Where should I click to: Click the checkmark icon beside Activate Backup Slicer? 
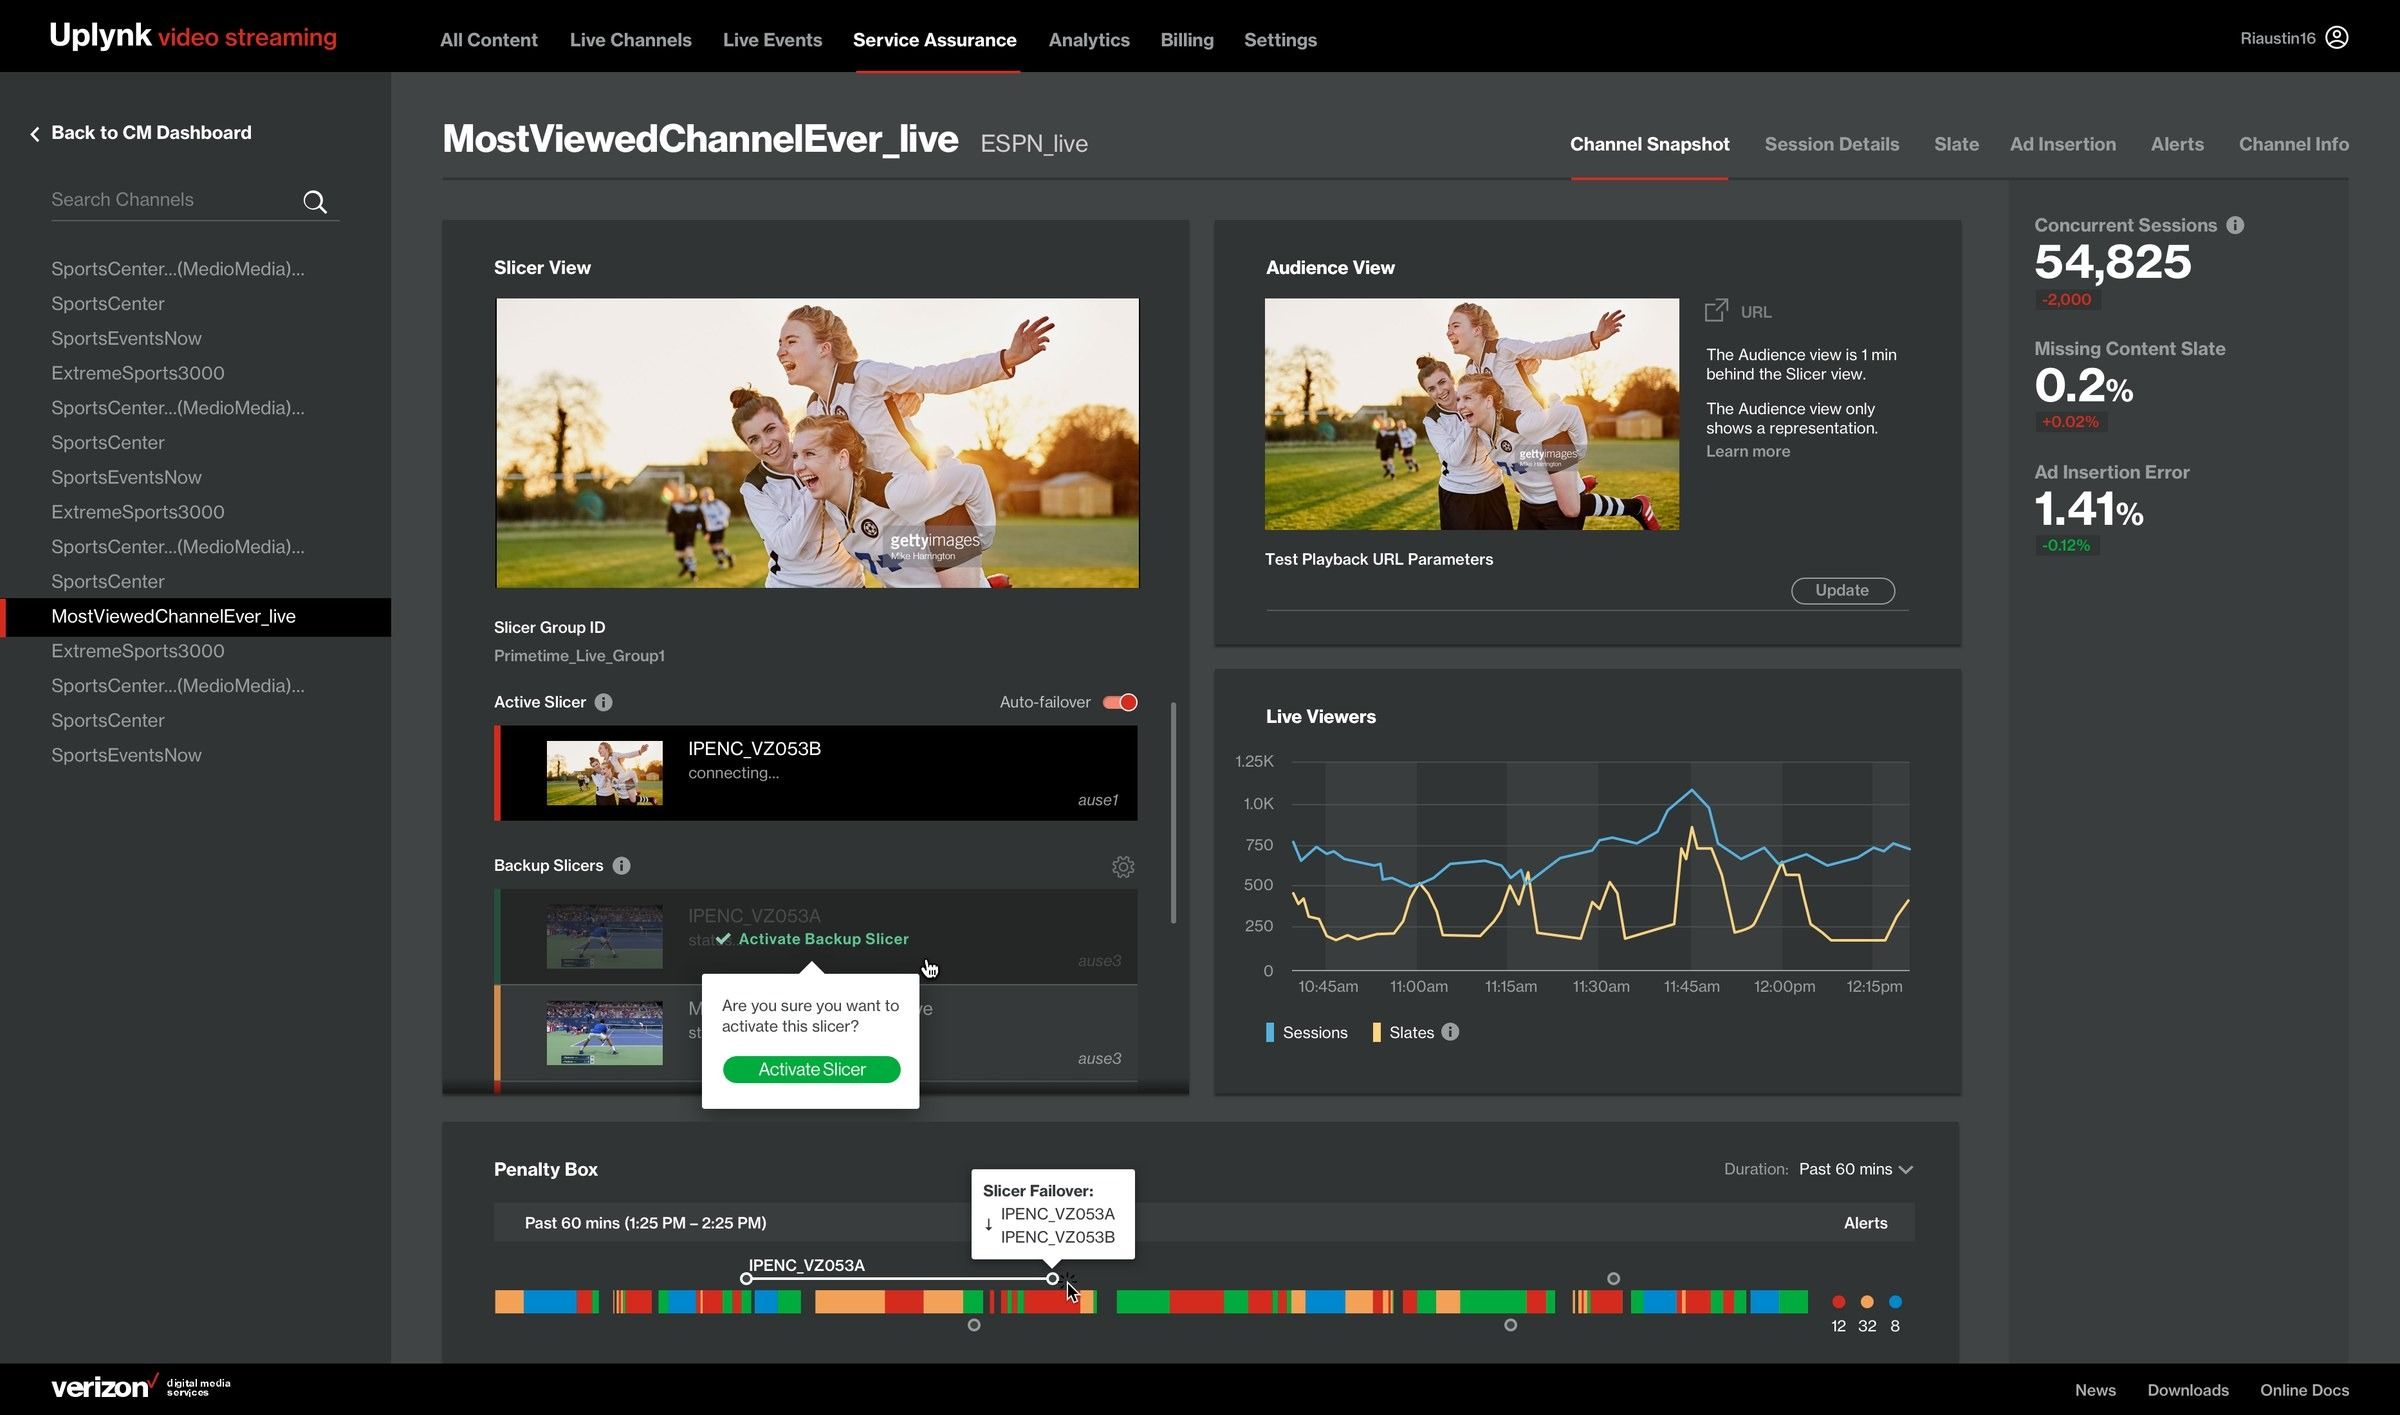coord(723,939)
